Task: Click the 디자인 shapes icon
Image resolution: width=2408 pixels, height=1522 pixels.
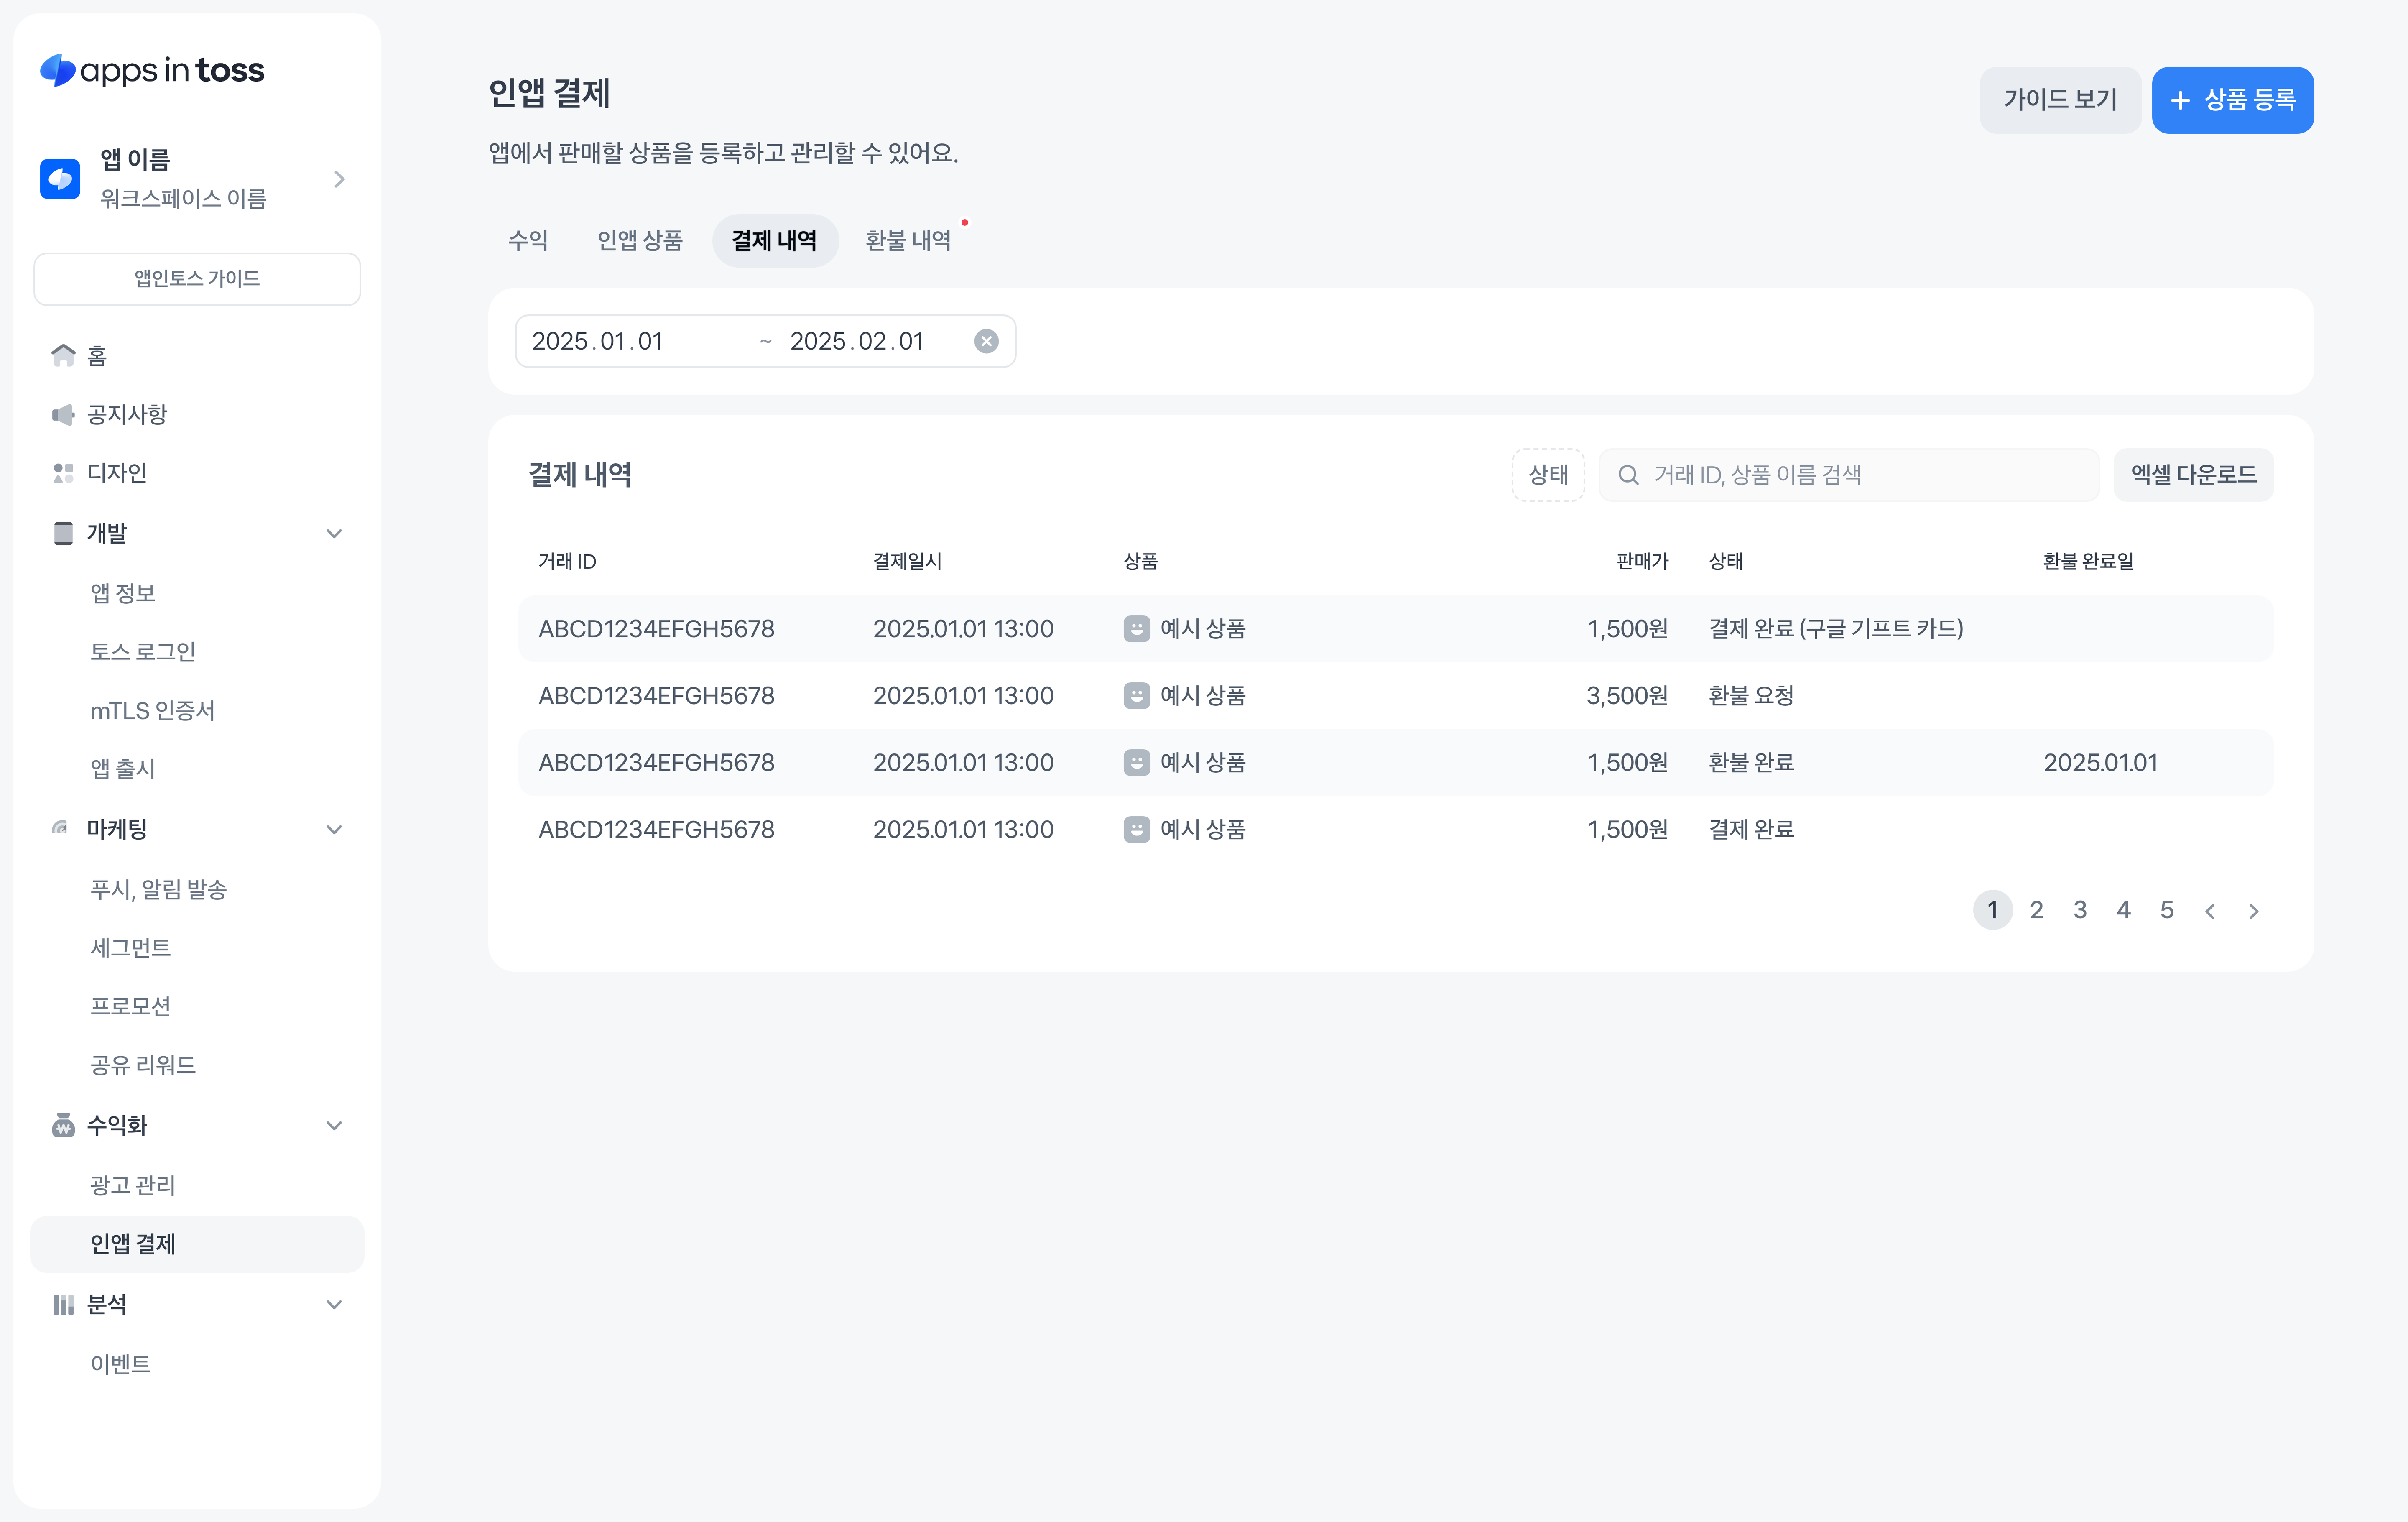Action: (63, 473)
